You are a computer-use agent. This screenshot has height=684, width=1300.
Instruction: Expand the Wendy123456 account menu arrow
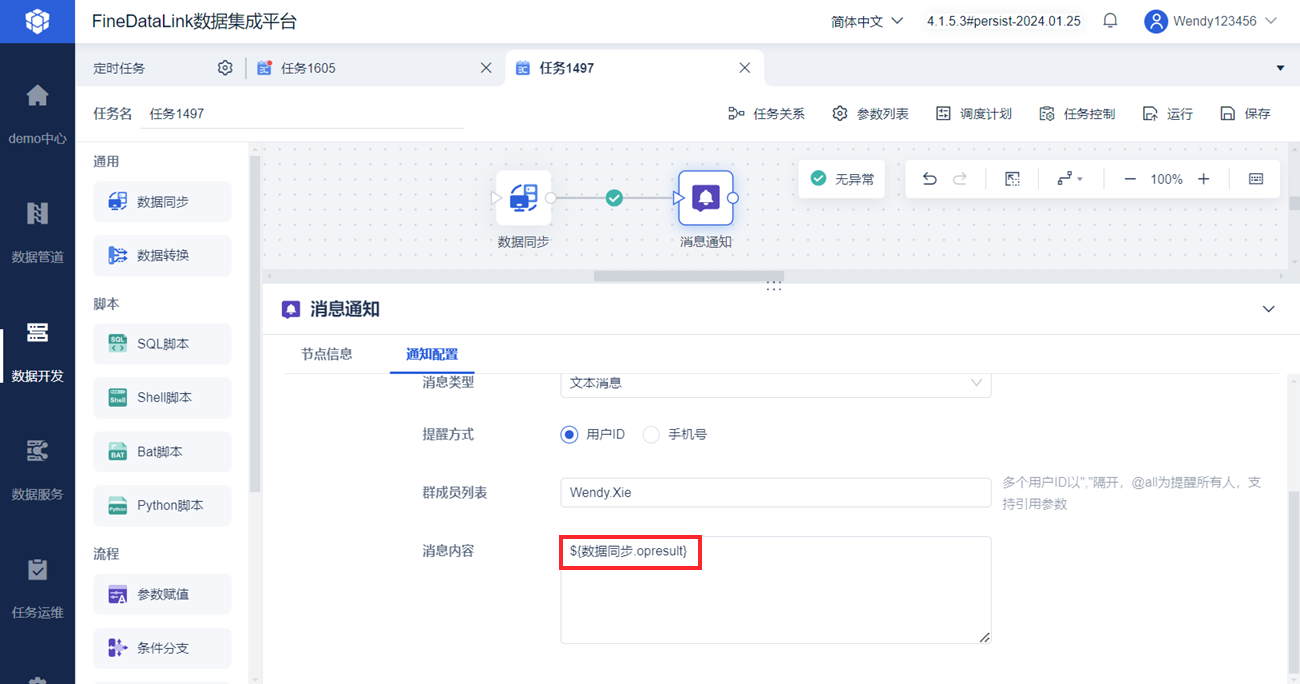tap(1272, 21)
